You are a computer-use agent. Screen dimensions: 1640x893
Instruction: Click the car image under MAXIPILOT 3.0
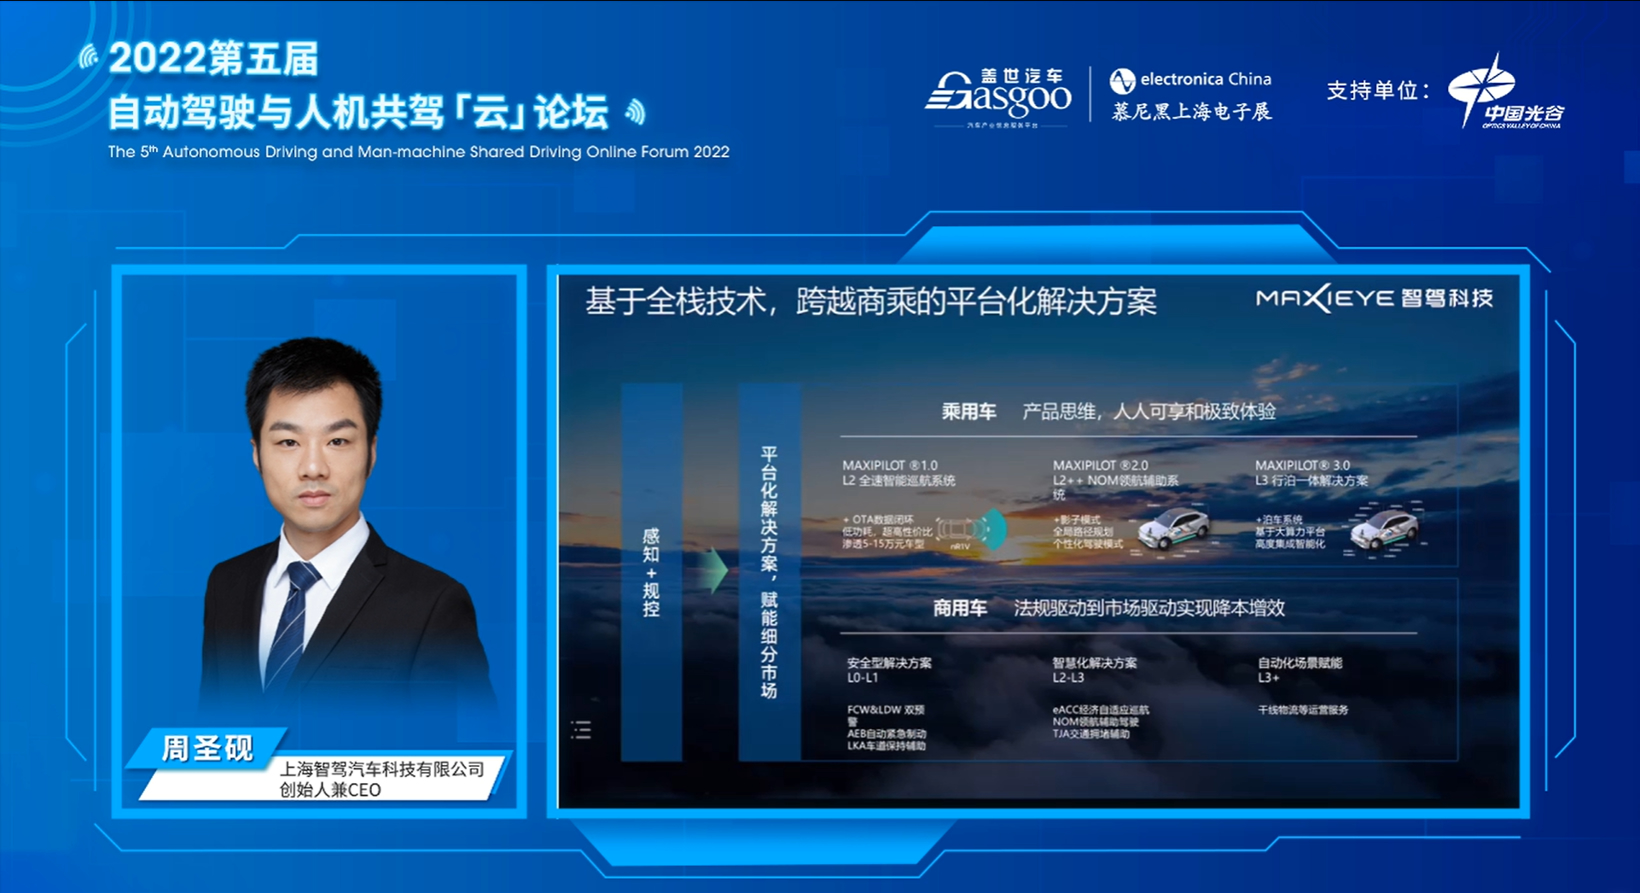[x=1383, y=528]
